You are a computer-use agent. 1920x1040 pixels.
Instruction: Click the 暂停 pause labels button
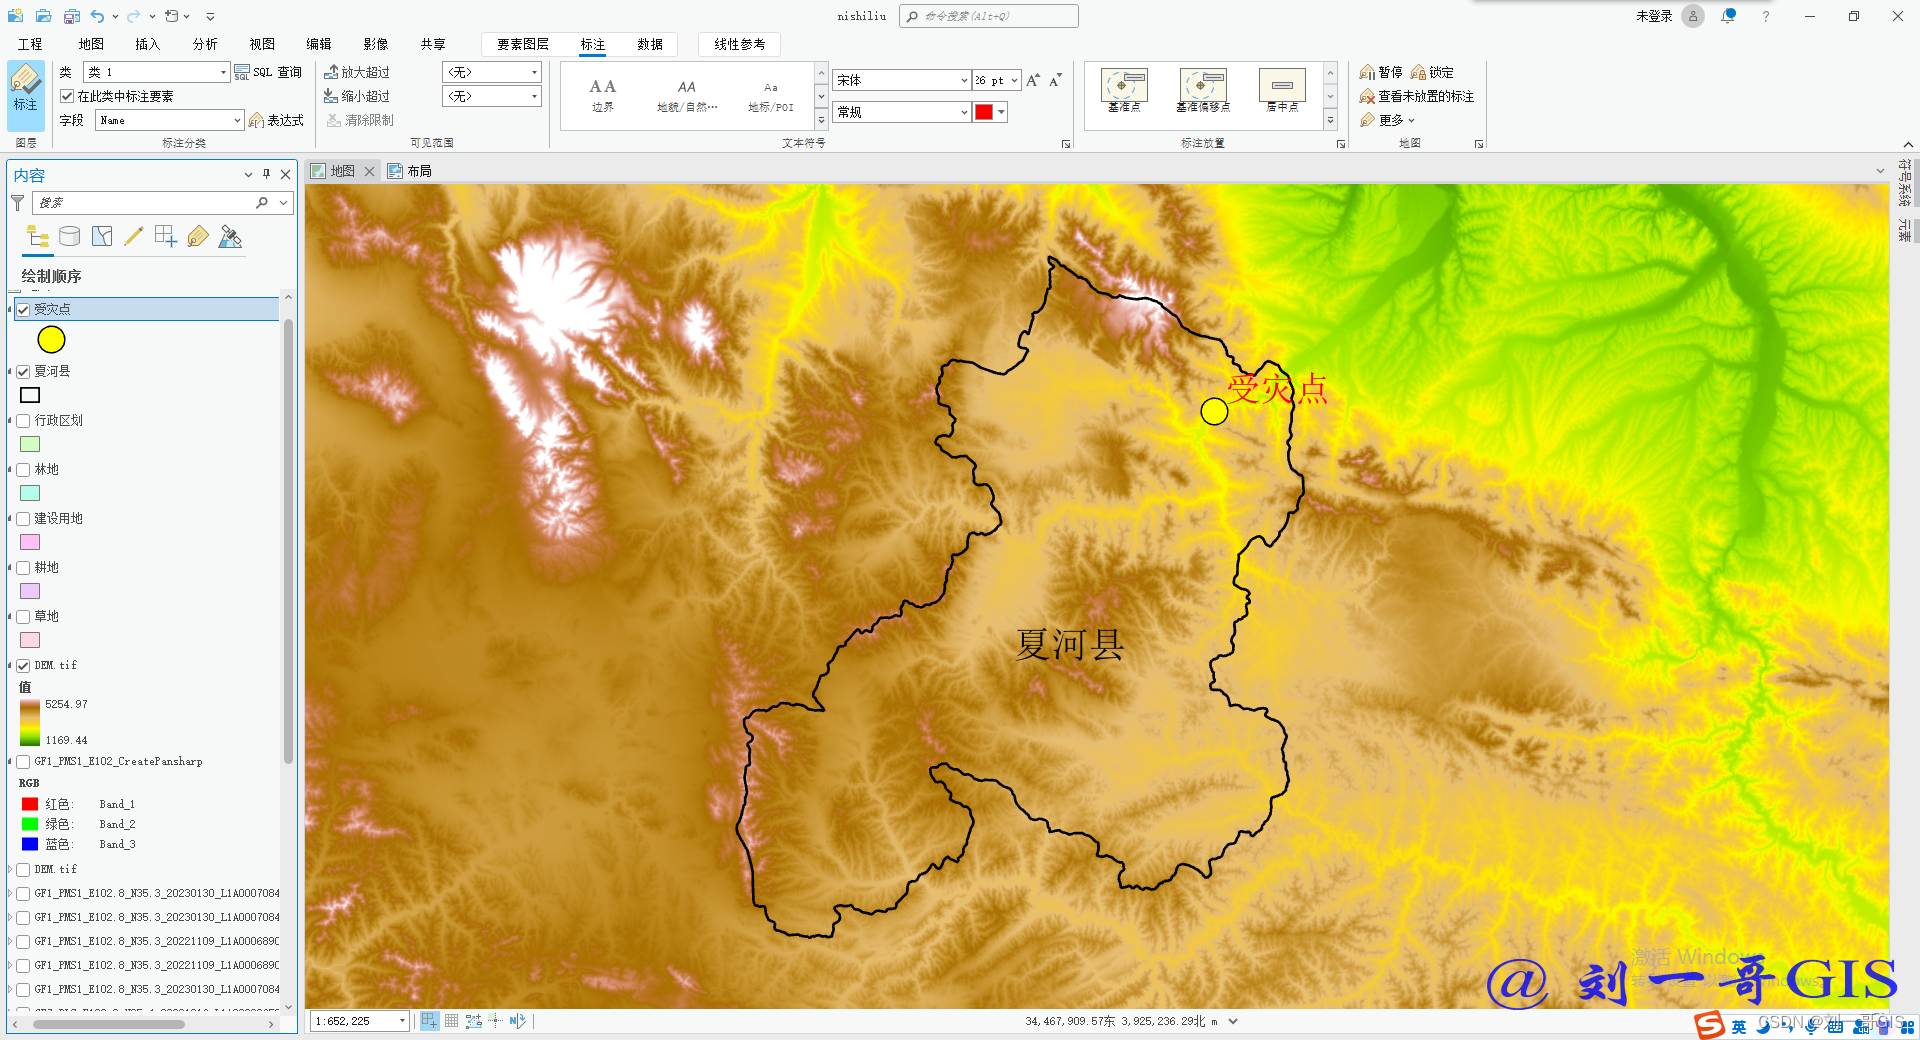click(1381, 72)
